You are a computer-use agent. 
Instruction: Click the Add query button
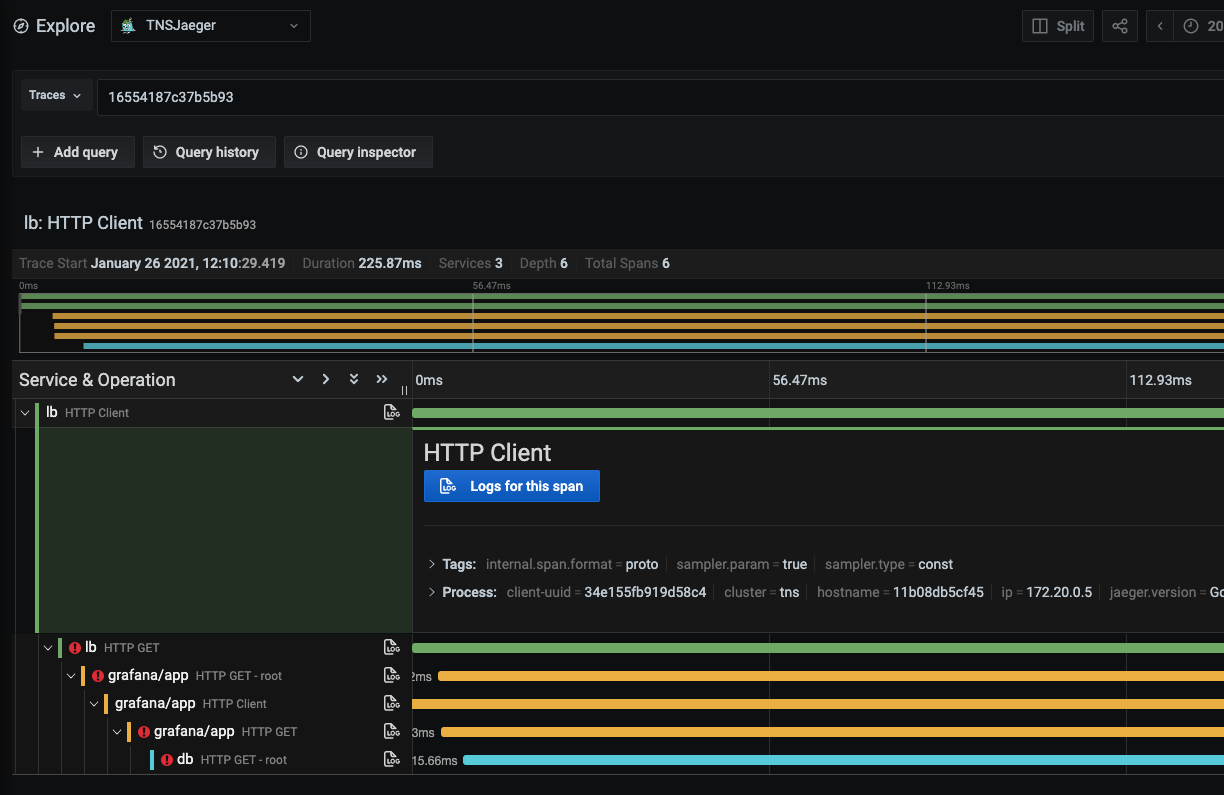pos(77,152)
